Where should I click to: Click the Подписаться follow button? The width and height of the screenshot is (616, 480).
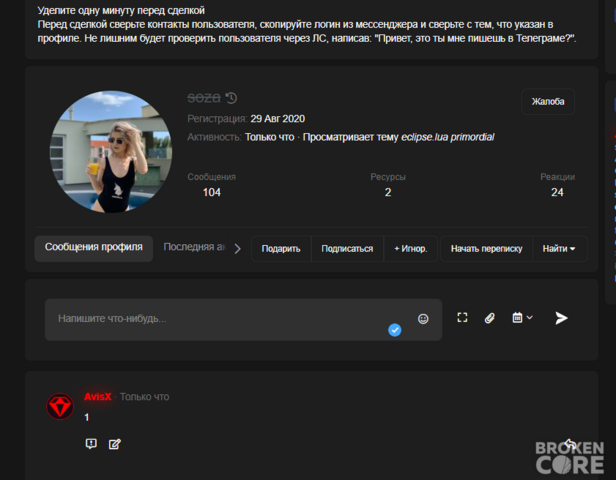(x=347, y=249)
